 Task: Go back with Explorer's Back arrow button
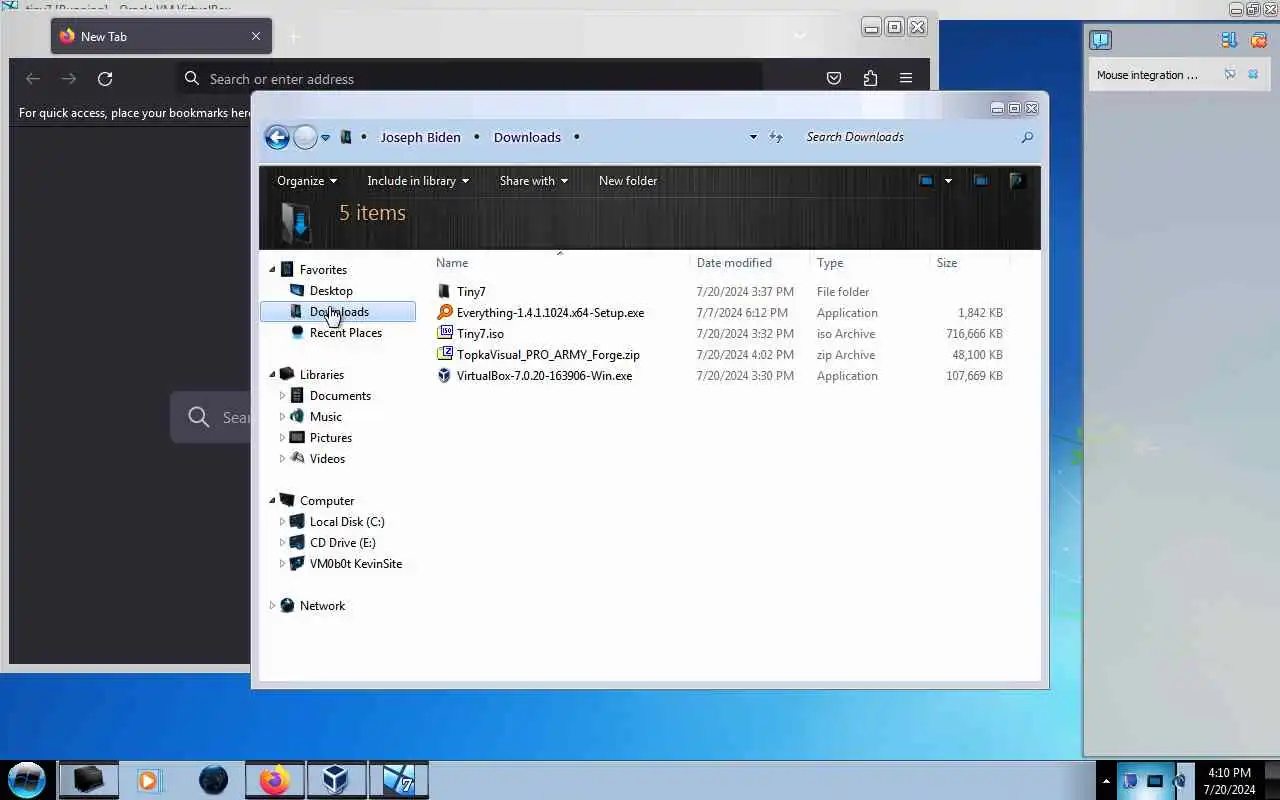click(277, 138)
